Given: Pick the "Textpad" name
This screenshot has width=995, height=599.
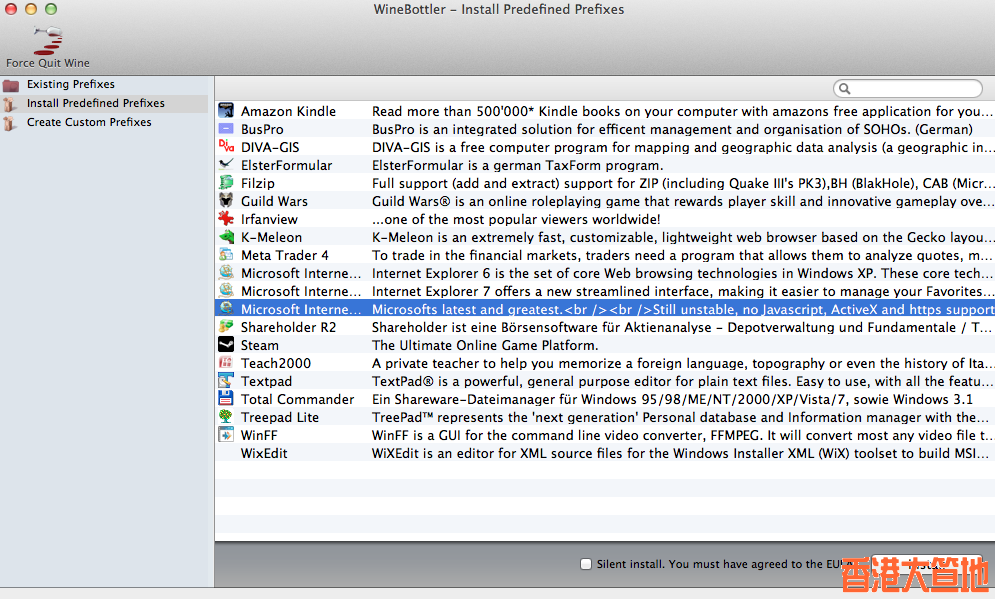Looking at the screenshot, I should pyautogui.click(x=267, y=381).
